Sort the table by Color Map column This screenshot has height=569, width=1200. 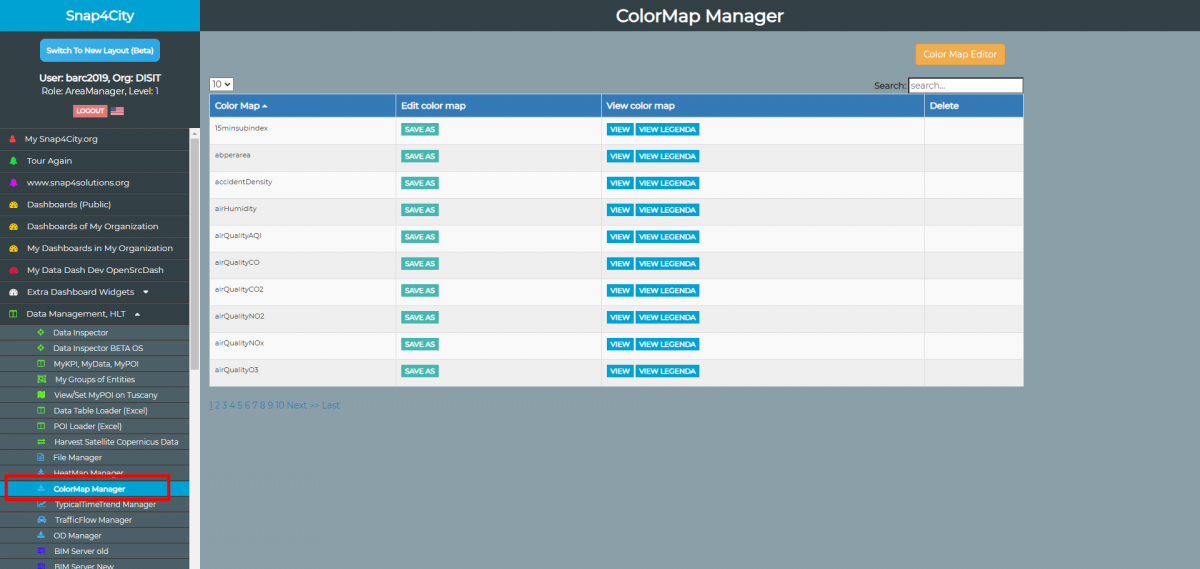pyautogui.click(x=241, y=106)
